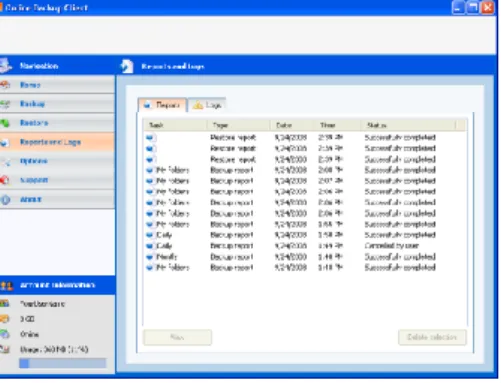Select the Weekly task name
This screenshot has width=501, height=383.
pos(166,257)
